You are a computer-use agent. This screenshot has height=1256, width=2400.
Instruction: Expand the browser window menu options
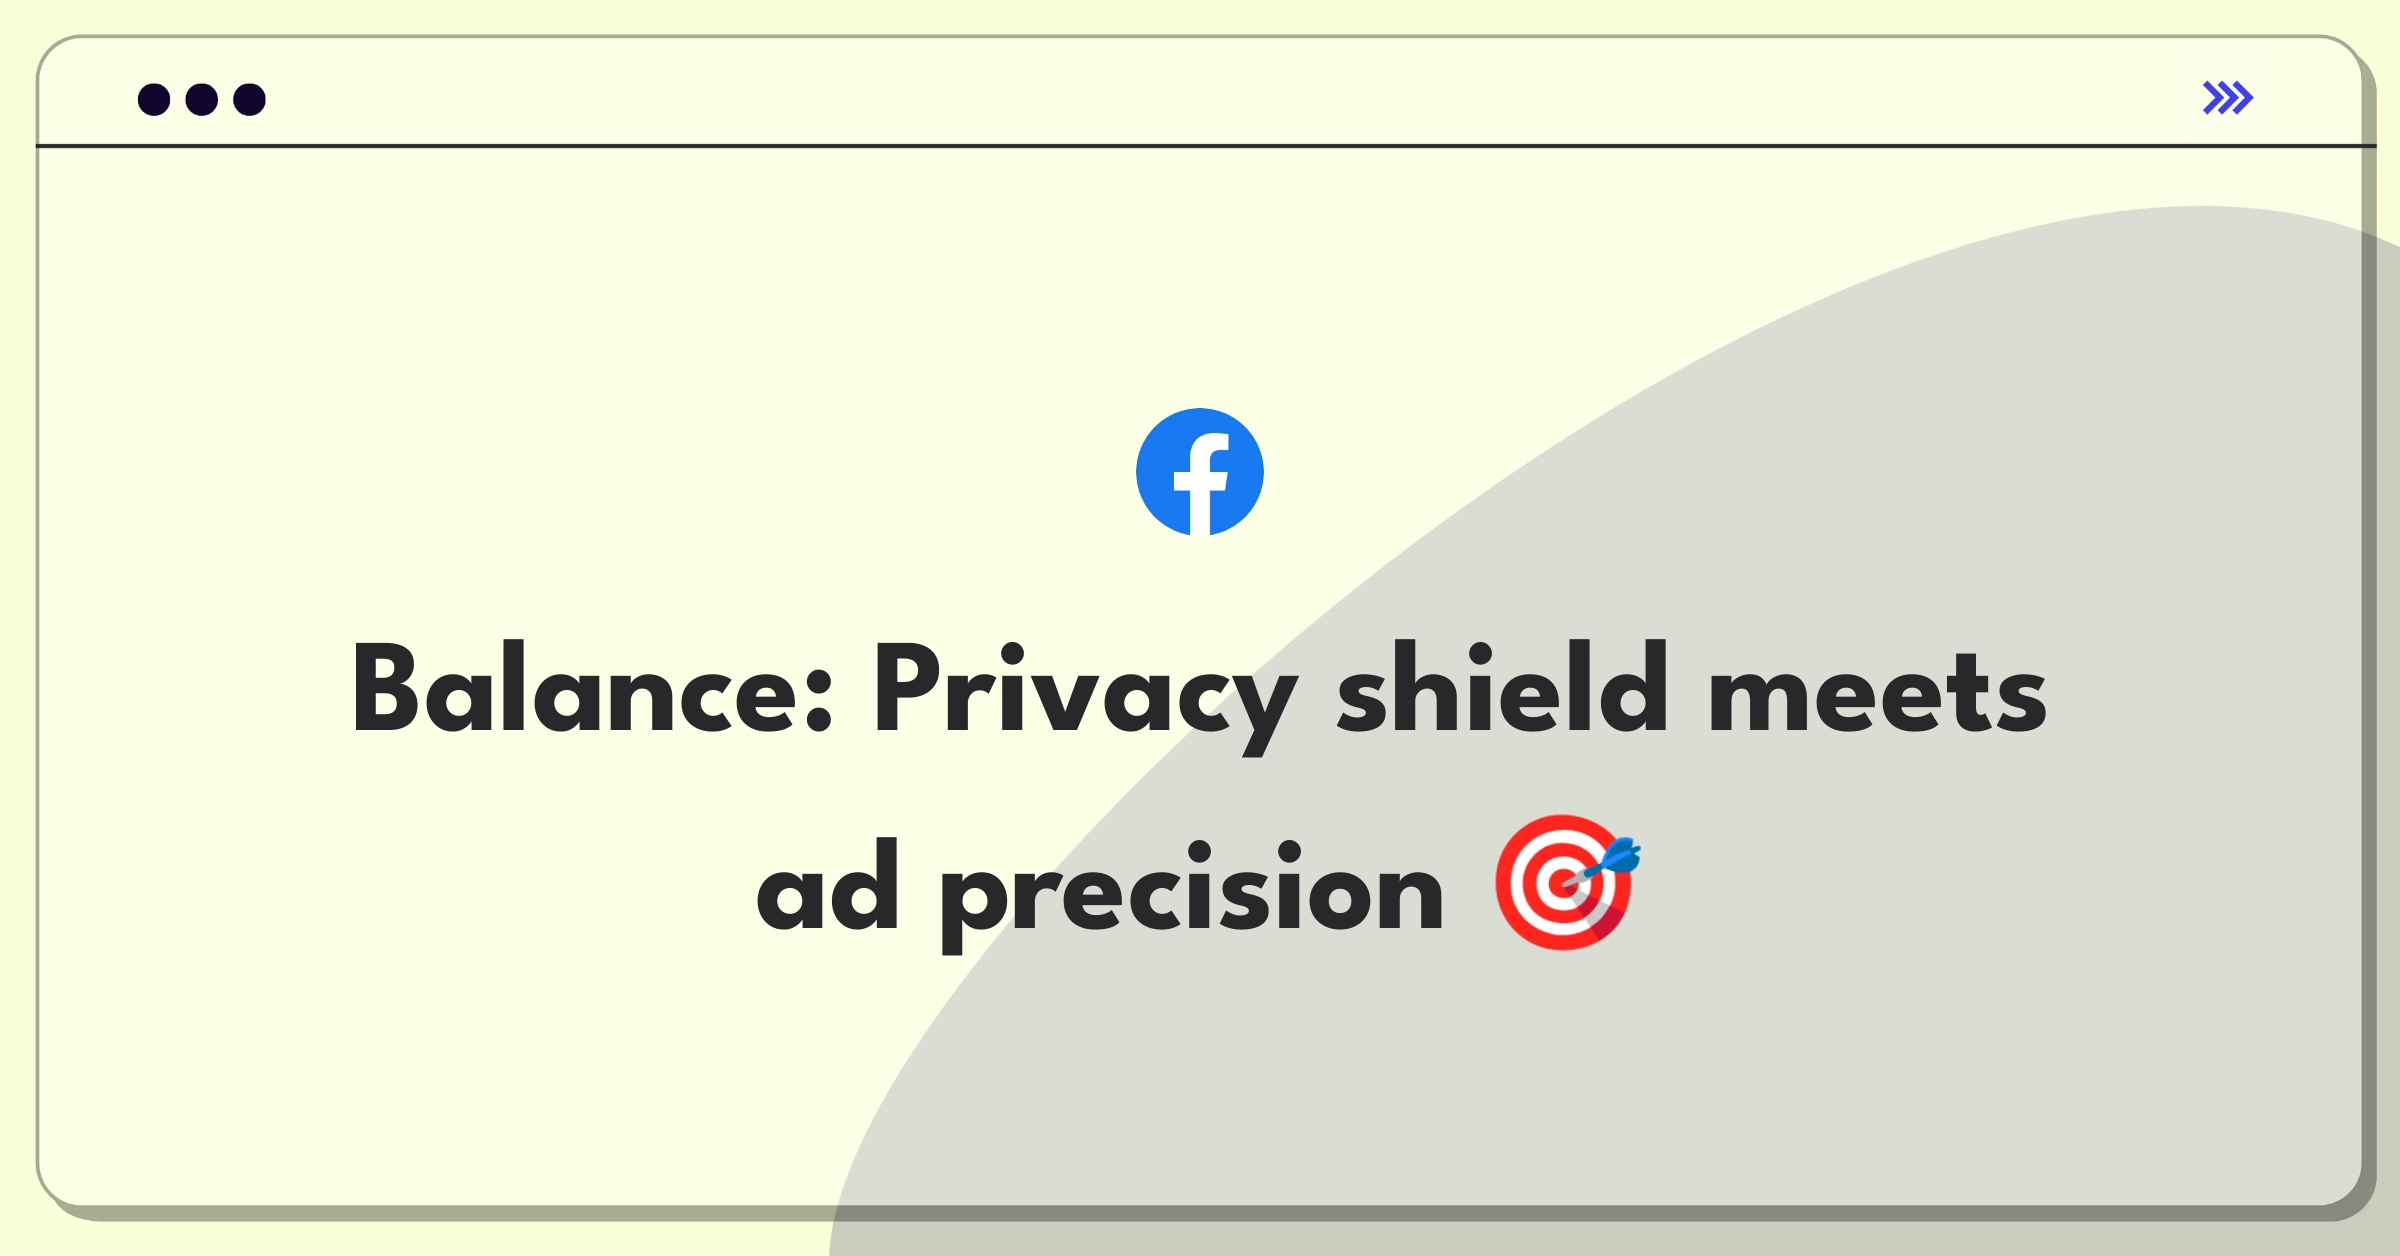pos(2227,97)
